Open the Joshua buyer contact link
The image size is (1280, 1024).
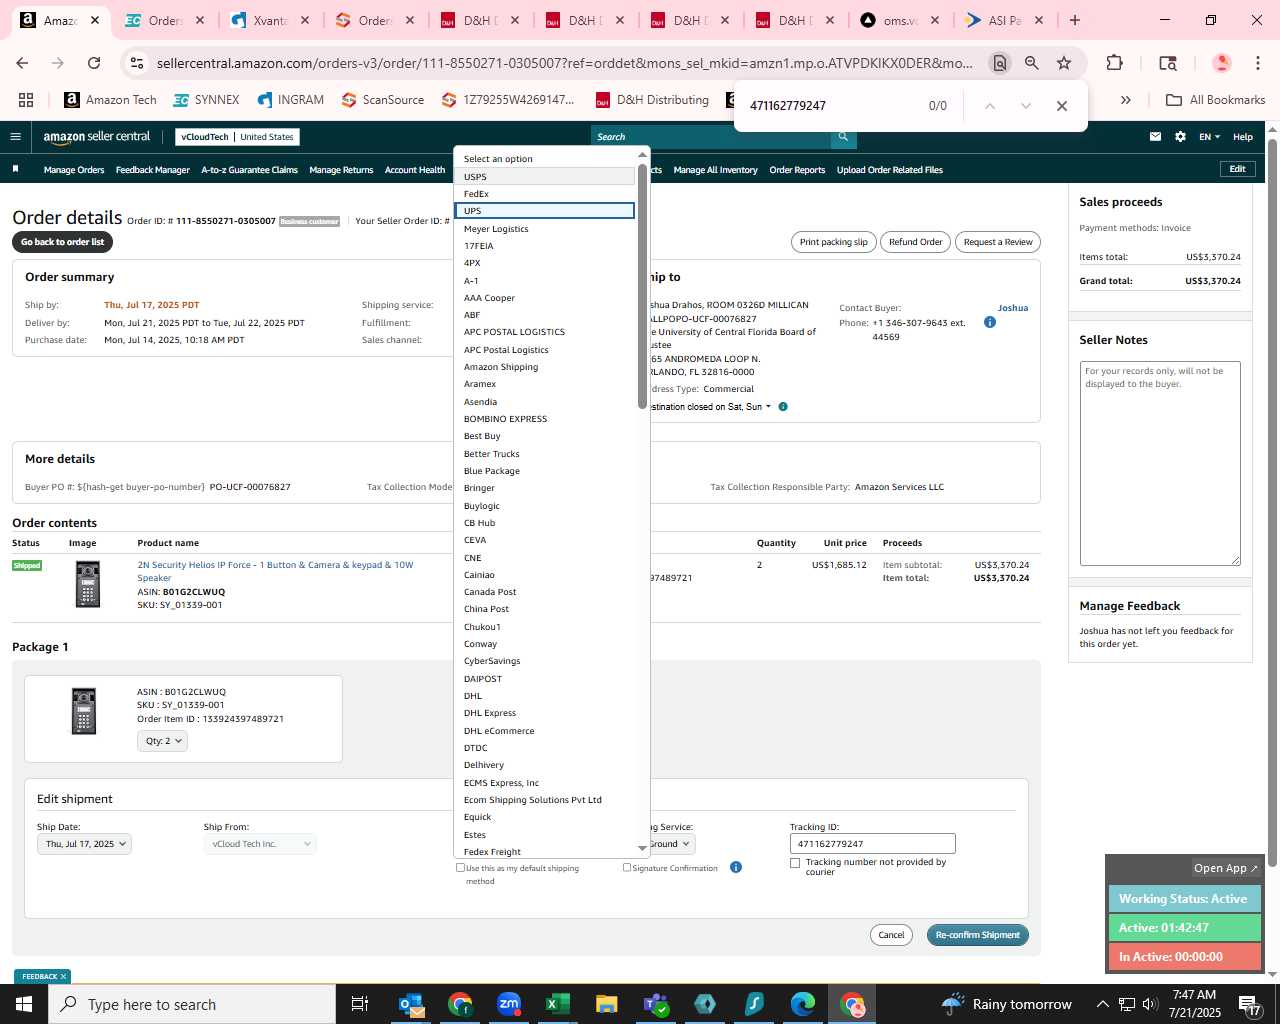coord(1013,308)
